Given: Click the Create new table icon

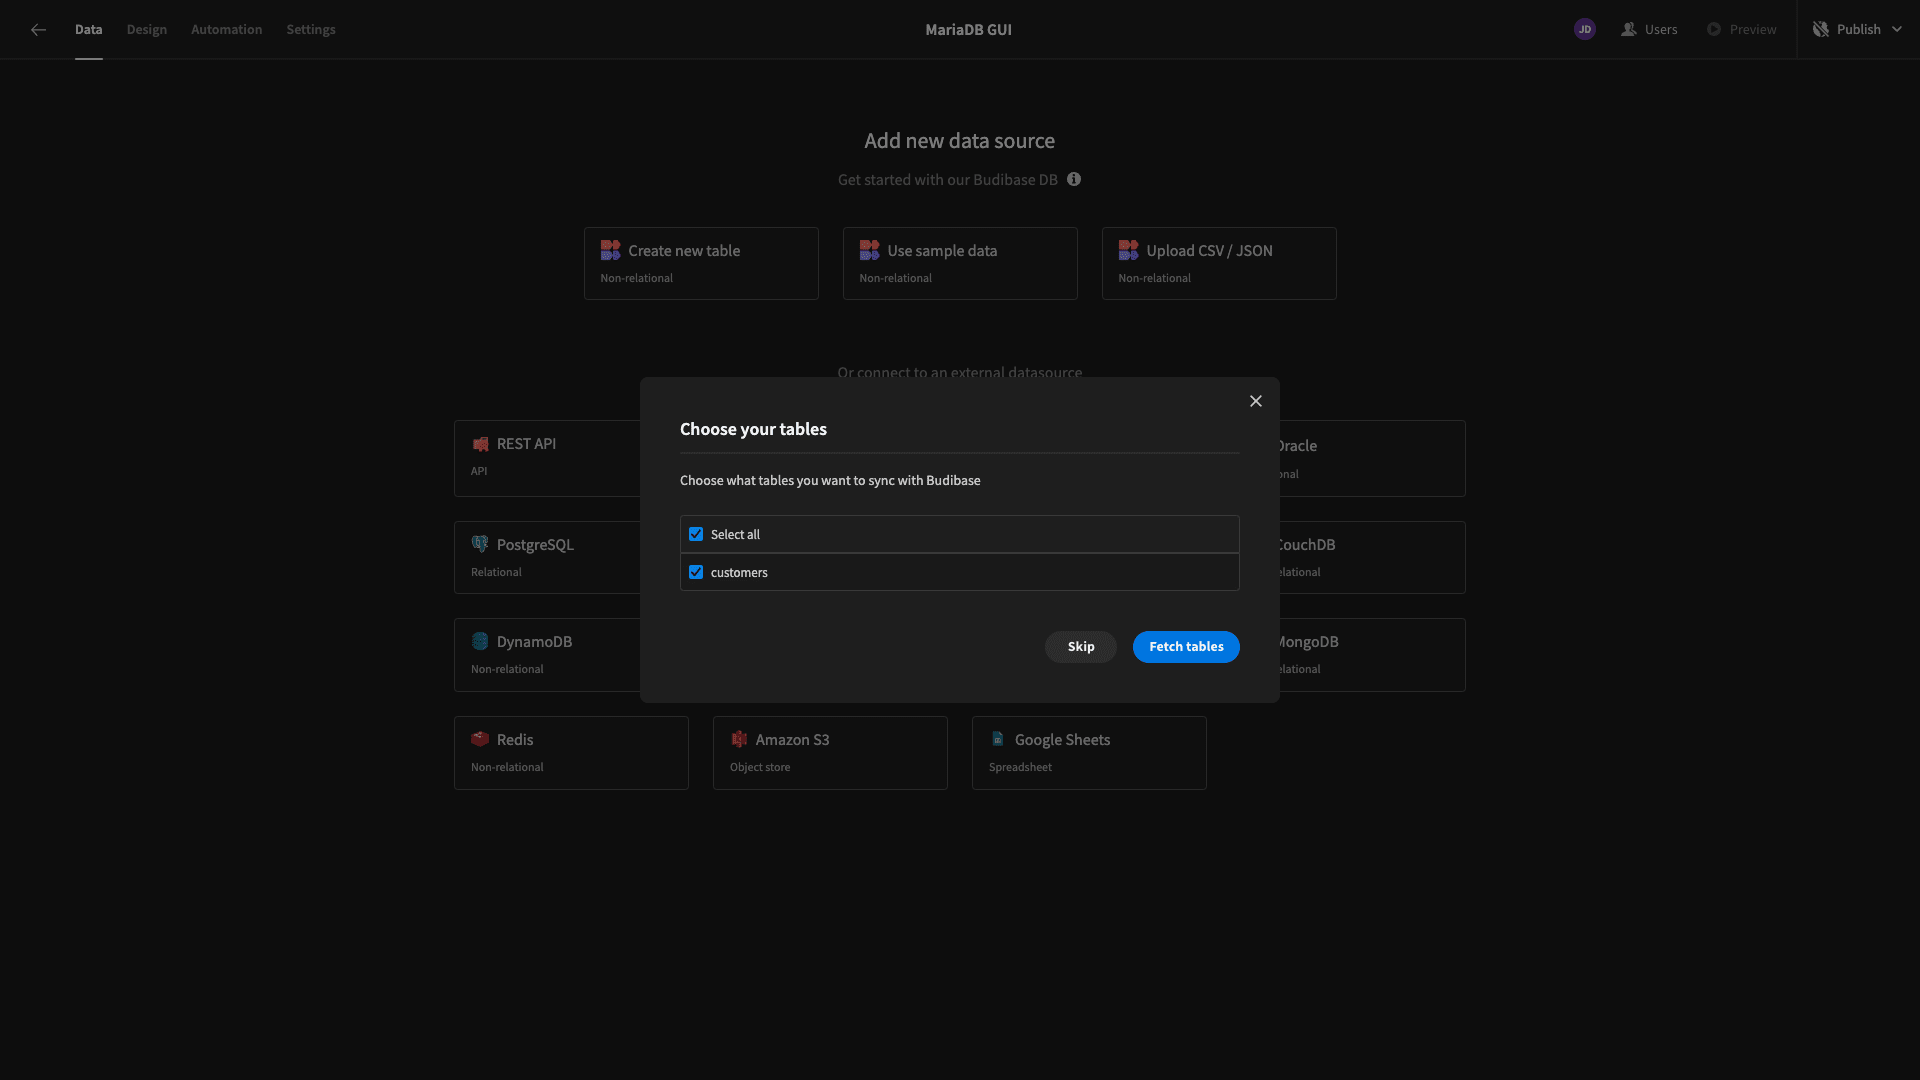Looking at the screenshot, I should point(610,250).
